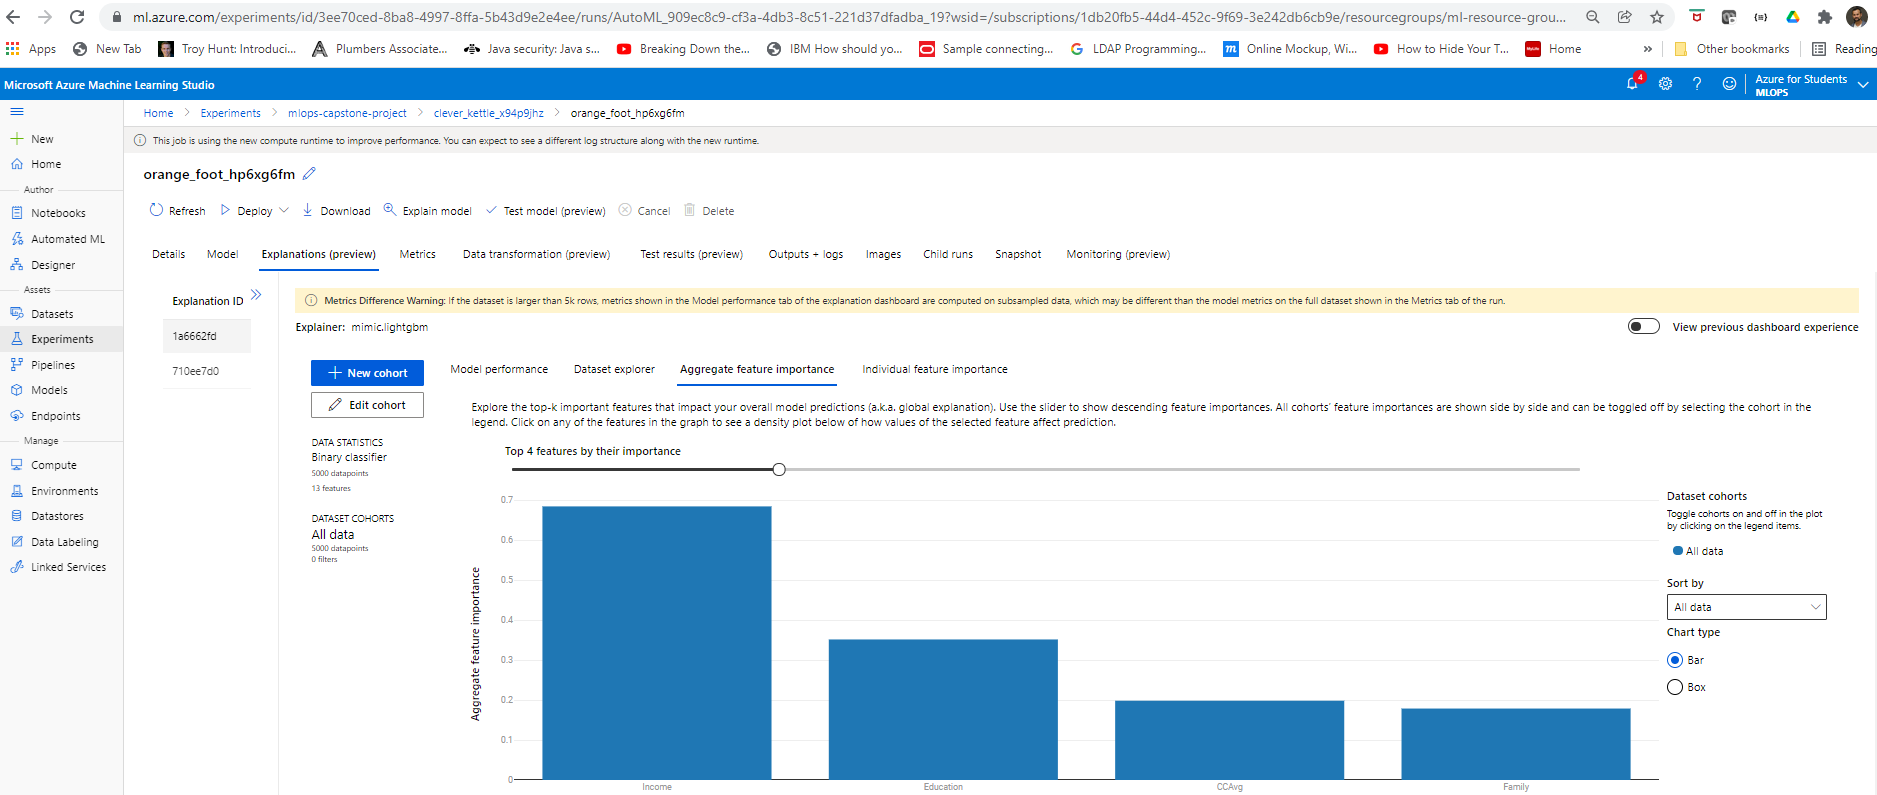Open the notifications bell icon

(x=1632, y=84)
